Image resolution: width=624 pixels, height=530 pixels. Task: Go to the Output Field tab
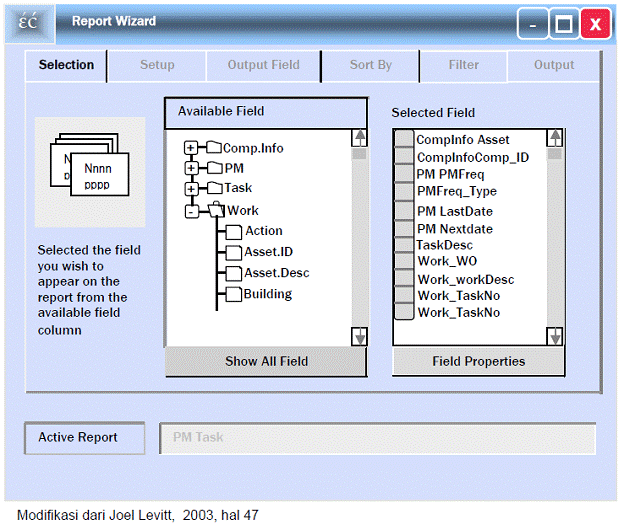coord(263,65)
